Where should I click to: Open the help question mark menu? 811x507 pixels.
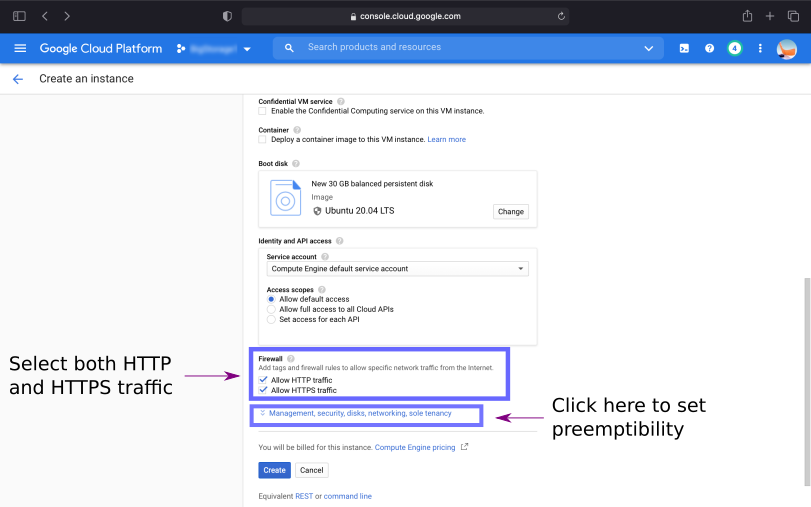tap(709, 48)
